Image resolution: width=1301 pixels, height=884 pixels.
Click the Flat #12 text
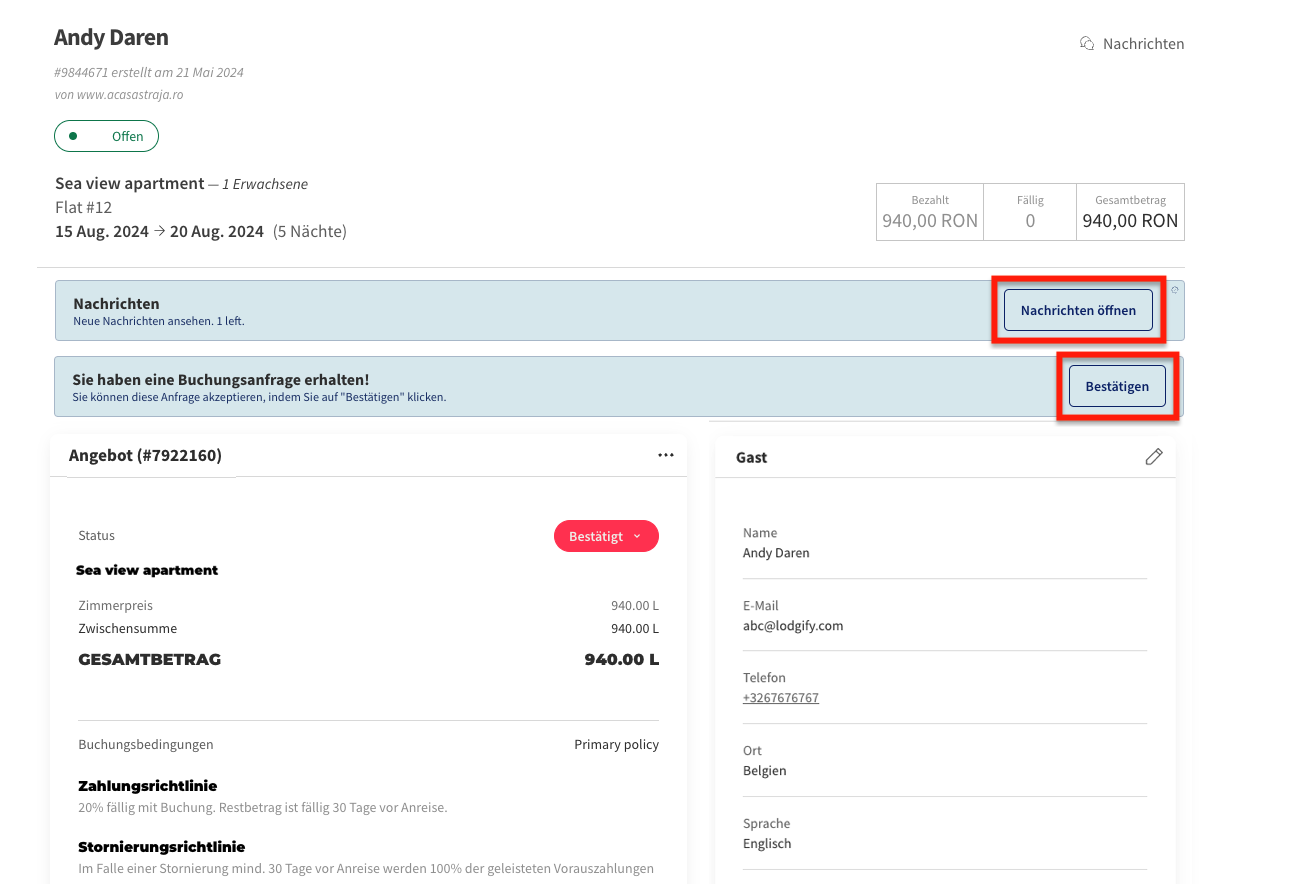tap(84, 208)
